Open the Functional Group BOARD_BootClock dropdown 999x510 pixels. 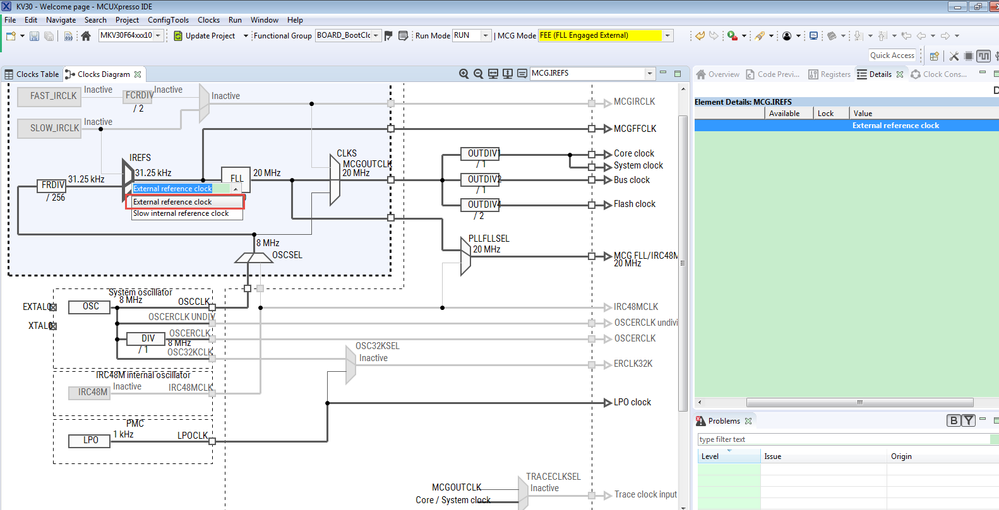[x=376, y=36]
